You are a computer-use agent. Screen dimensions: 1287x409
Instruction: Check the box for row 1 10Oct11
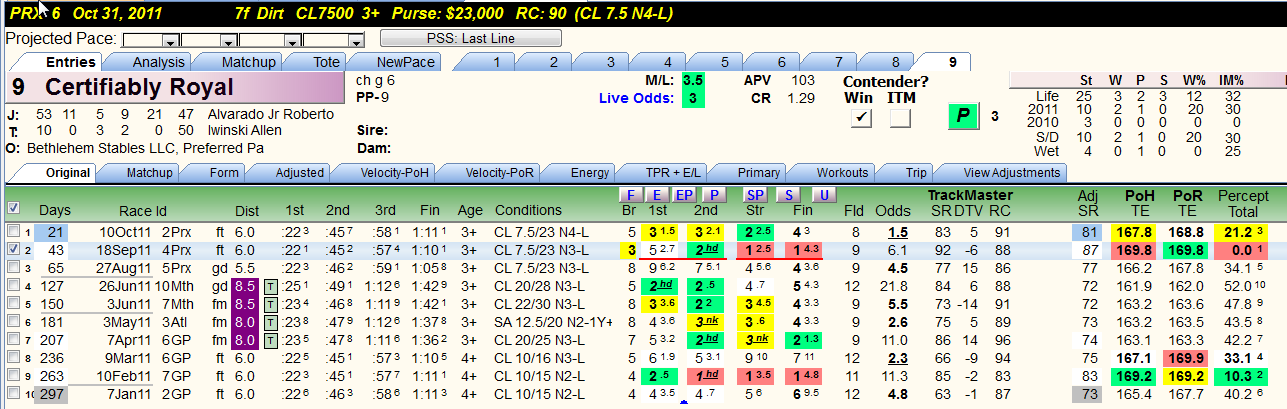[13, 232]
